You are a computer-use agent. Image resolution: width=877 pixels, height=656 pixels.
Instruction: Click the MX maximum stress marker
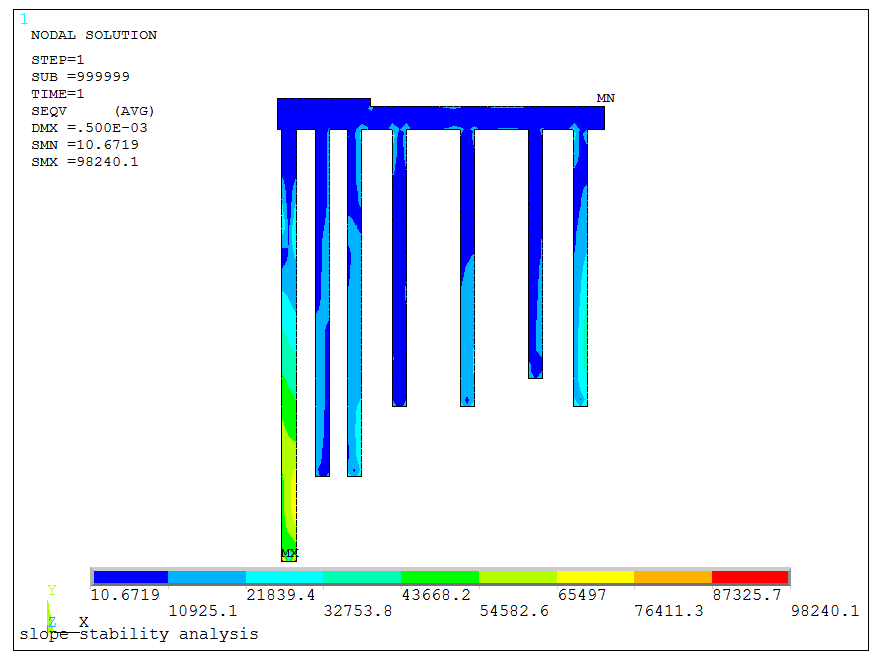[289, 553]
